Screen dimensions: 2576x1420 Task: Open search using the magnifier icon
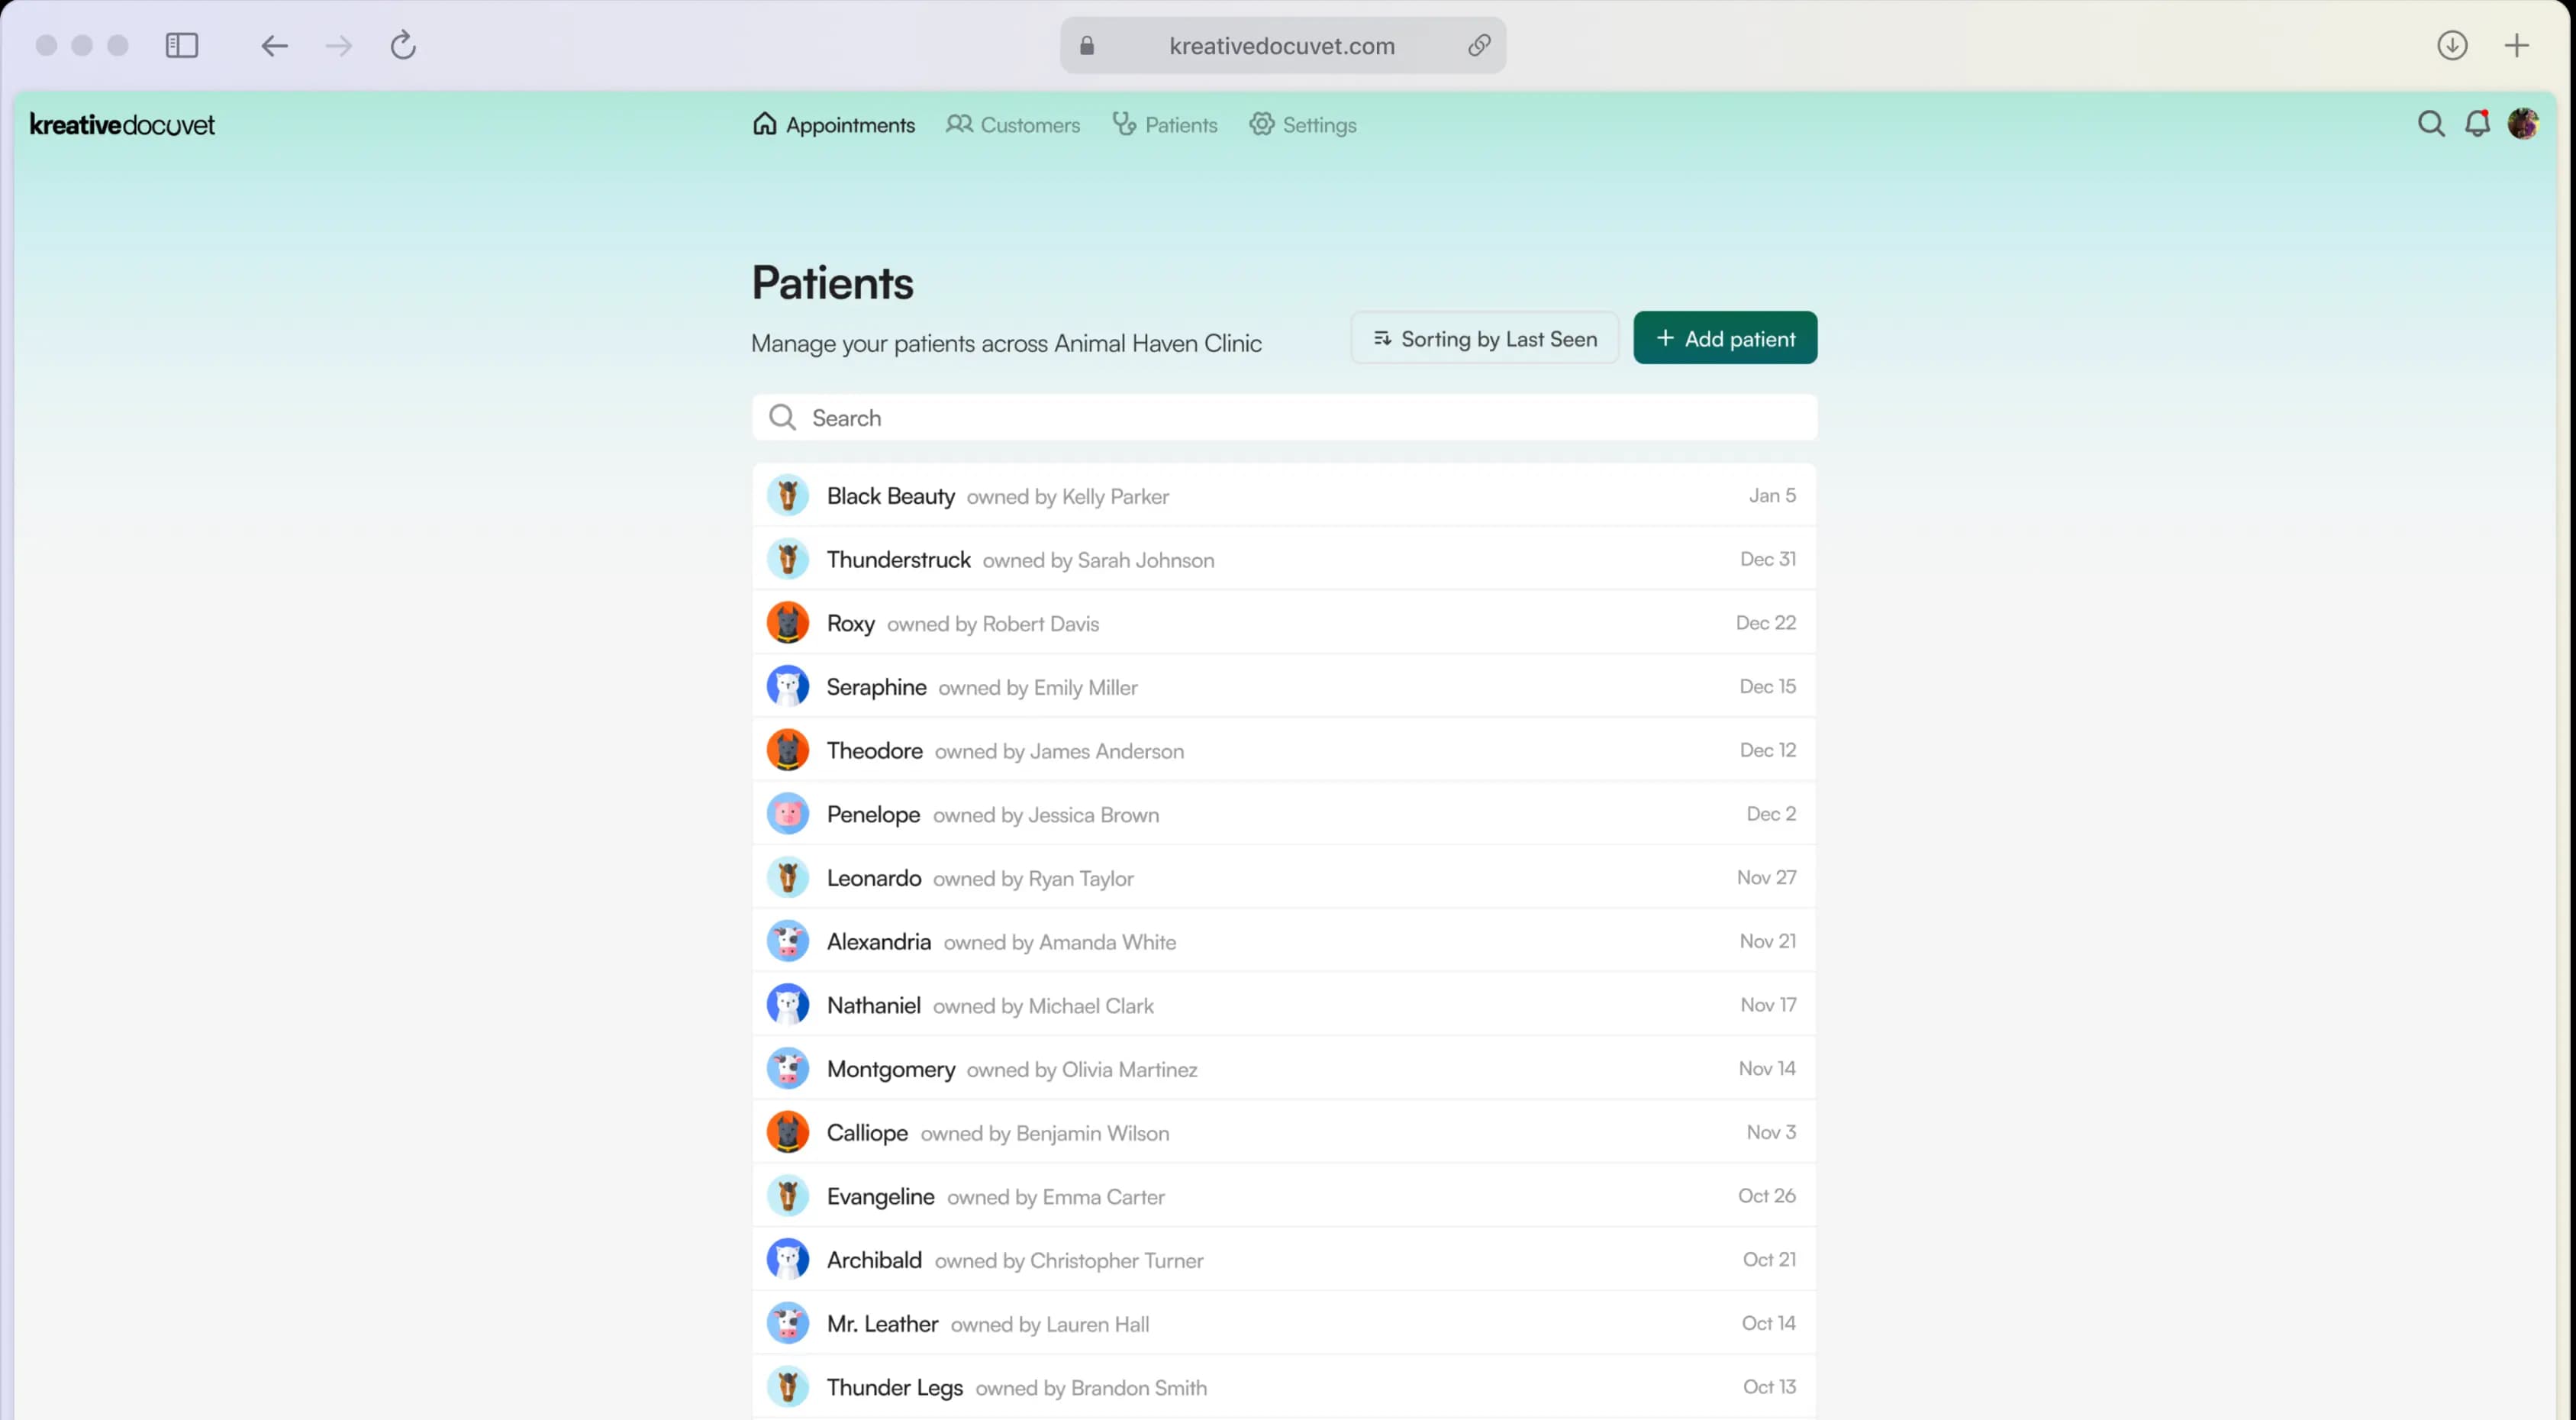tap(2430, 123)
